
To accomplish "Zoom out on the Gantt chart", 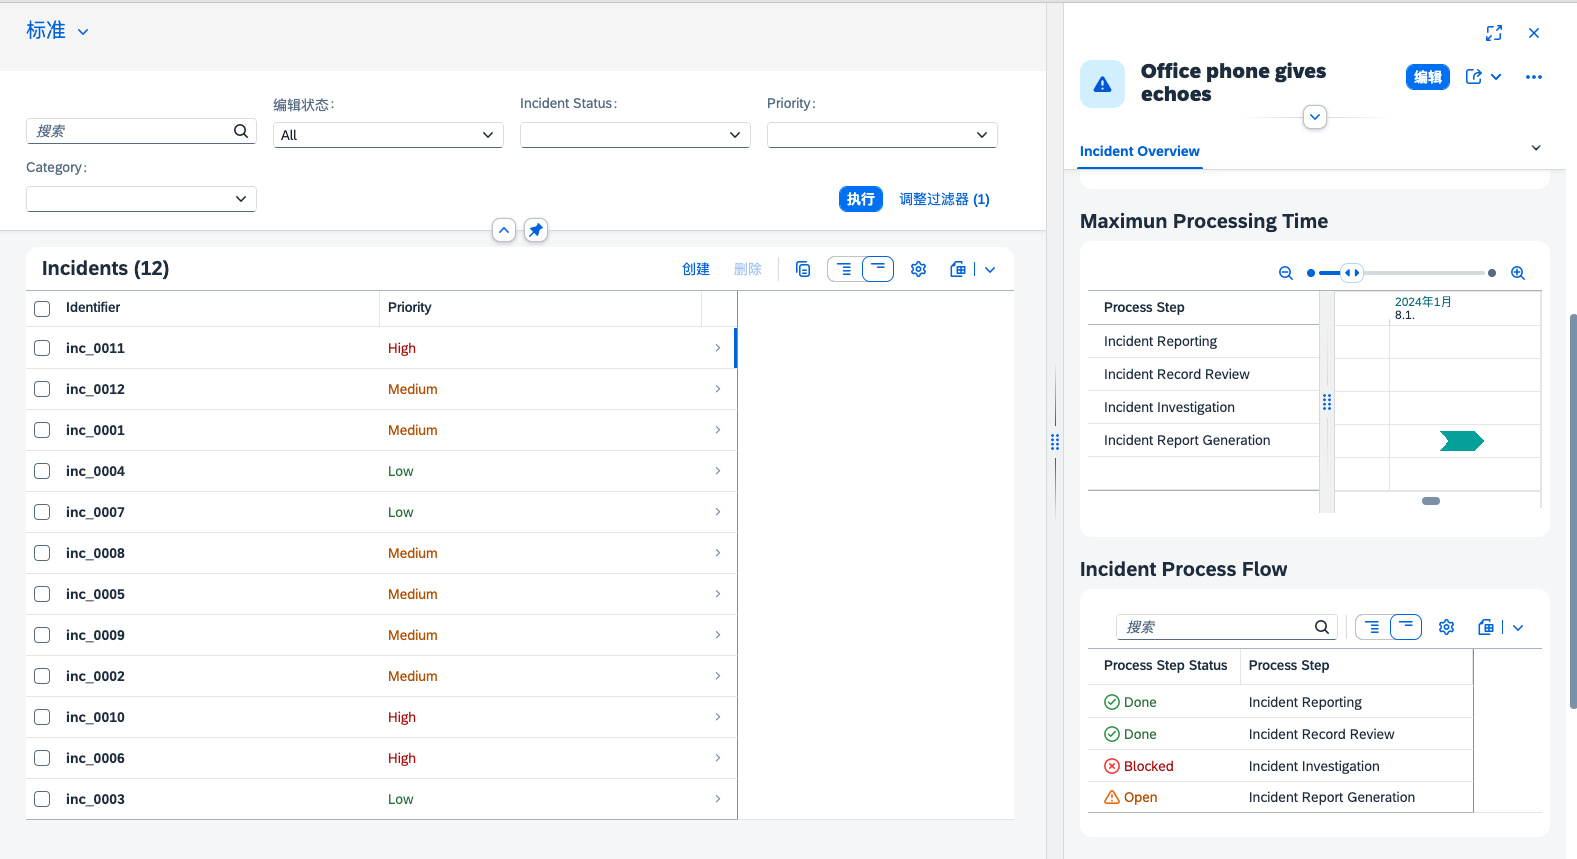I will point(1286,273).
